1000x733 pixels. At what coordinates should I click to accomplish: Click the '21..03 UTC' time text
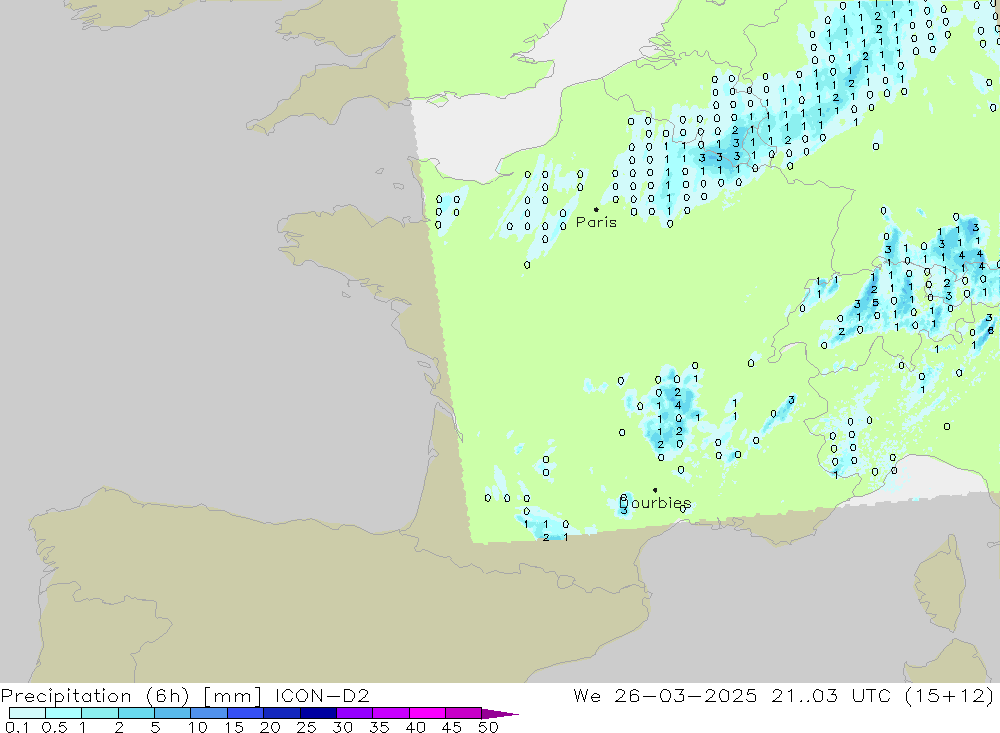tap(831, 695)
